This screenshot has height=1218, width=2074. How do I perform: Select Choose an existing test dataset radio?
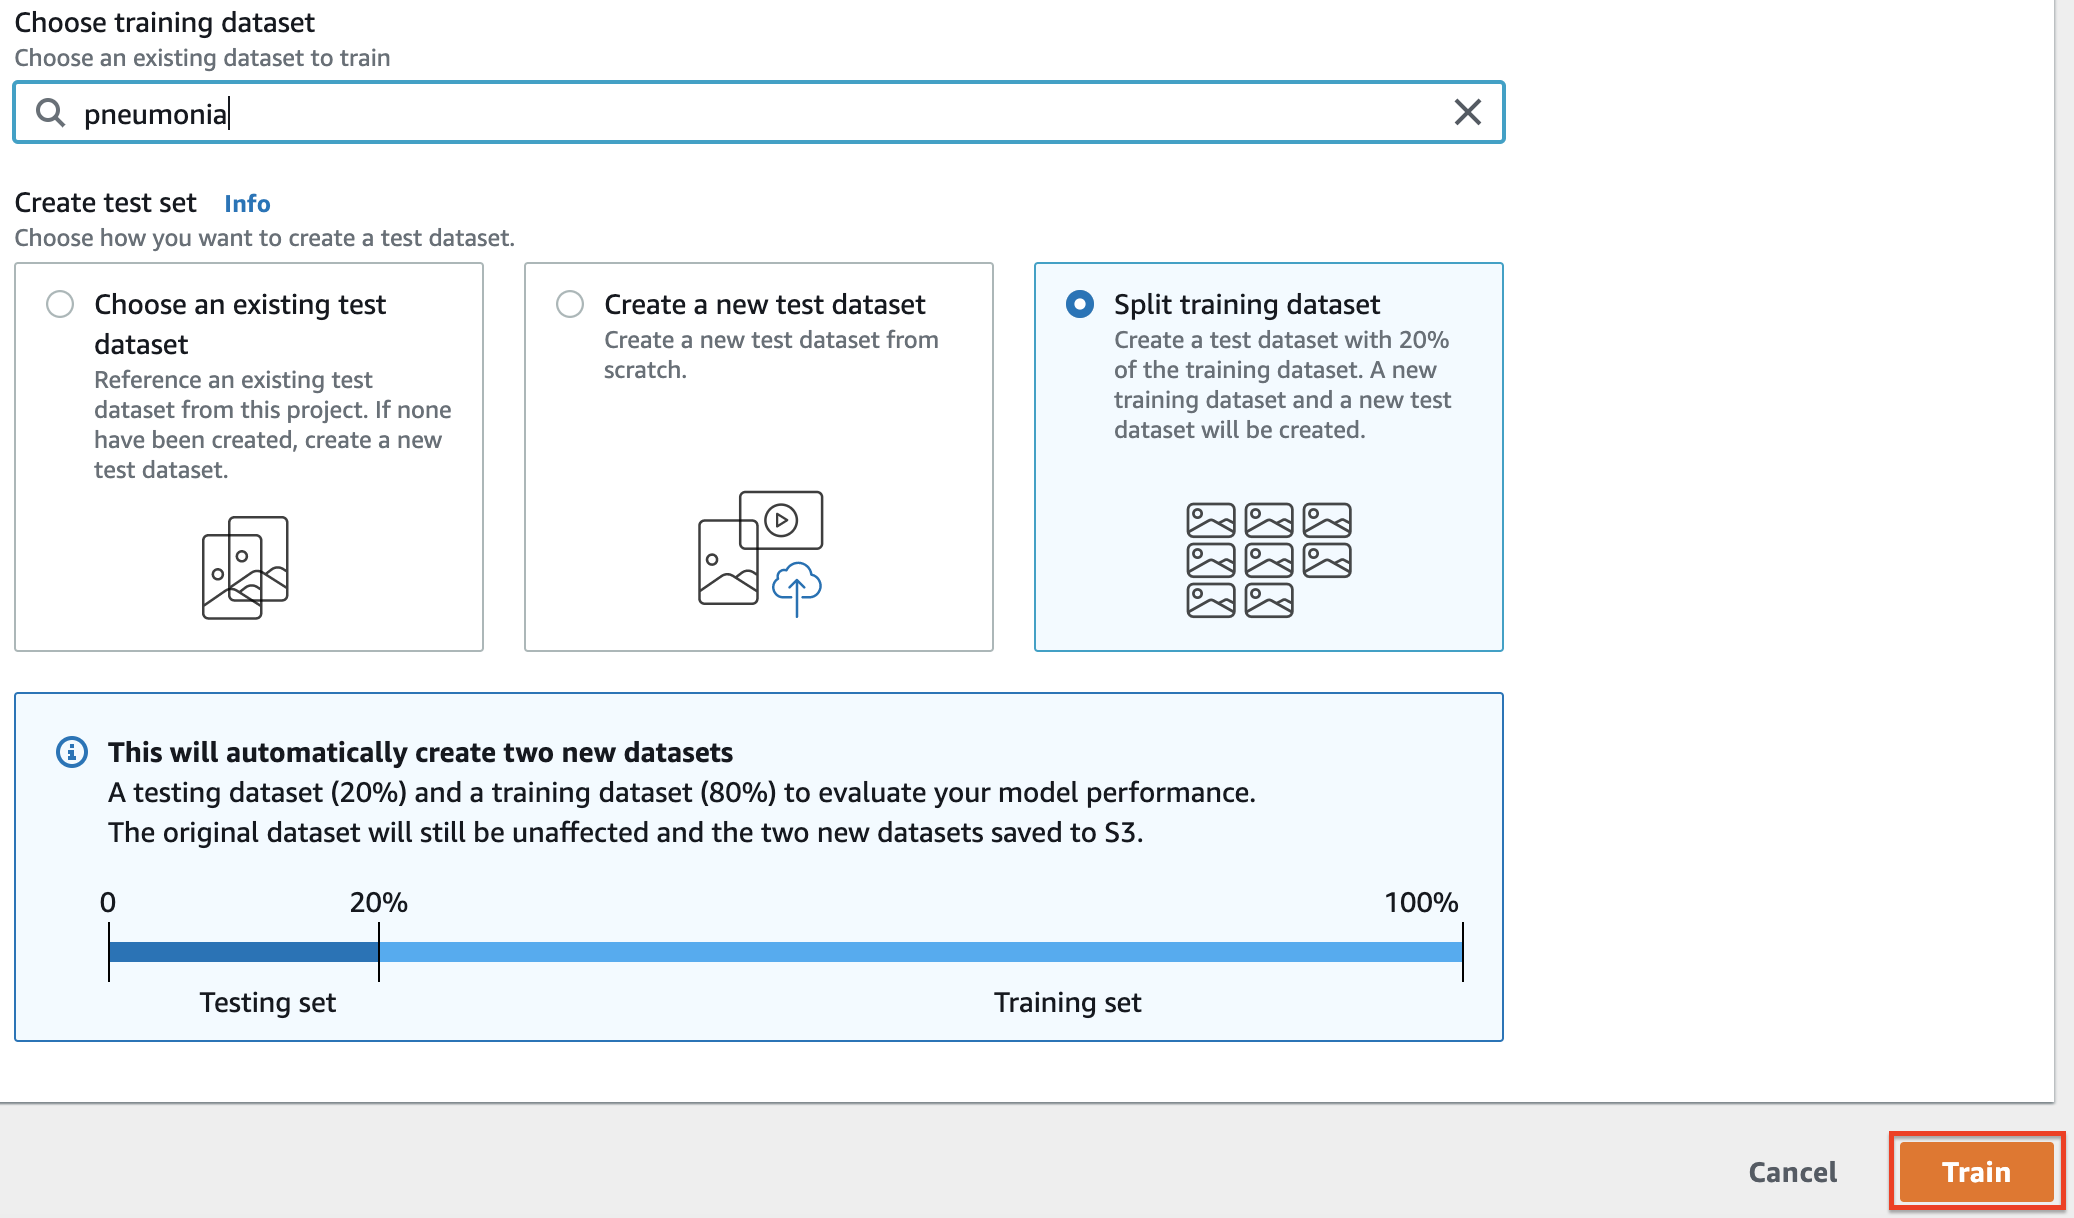click(x=60, y=304)
